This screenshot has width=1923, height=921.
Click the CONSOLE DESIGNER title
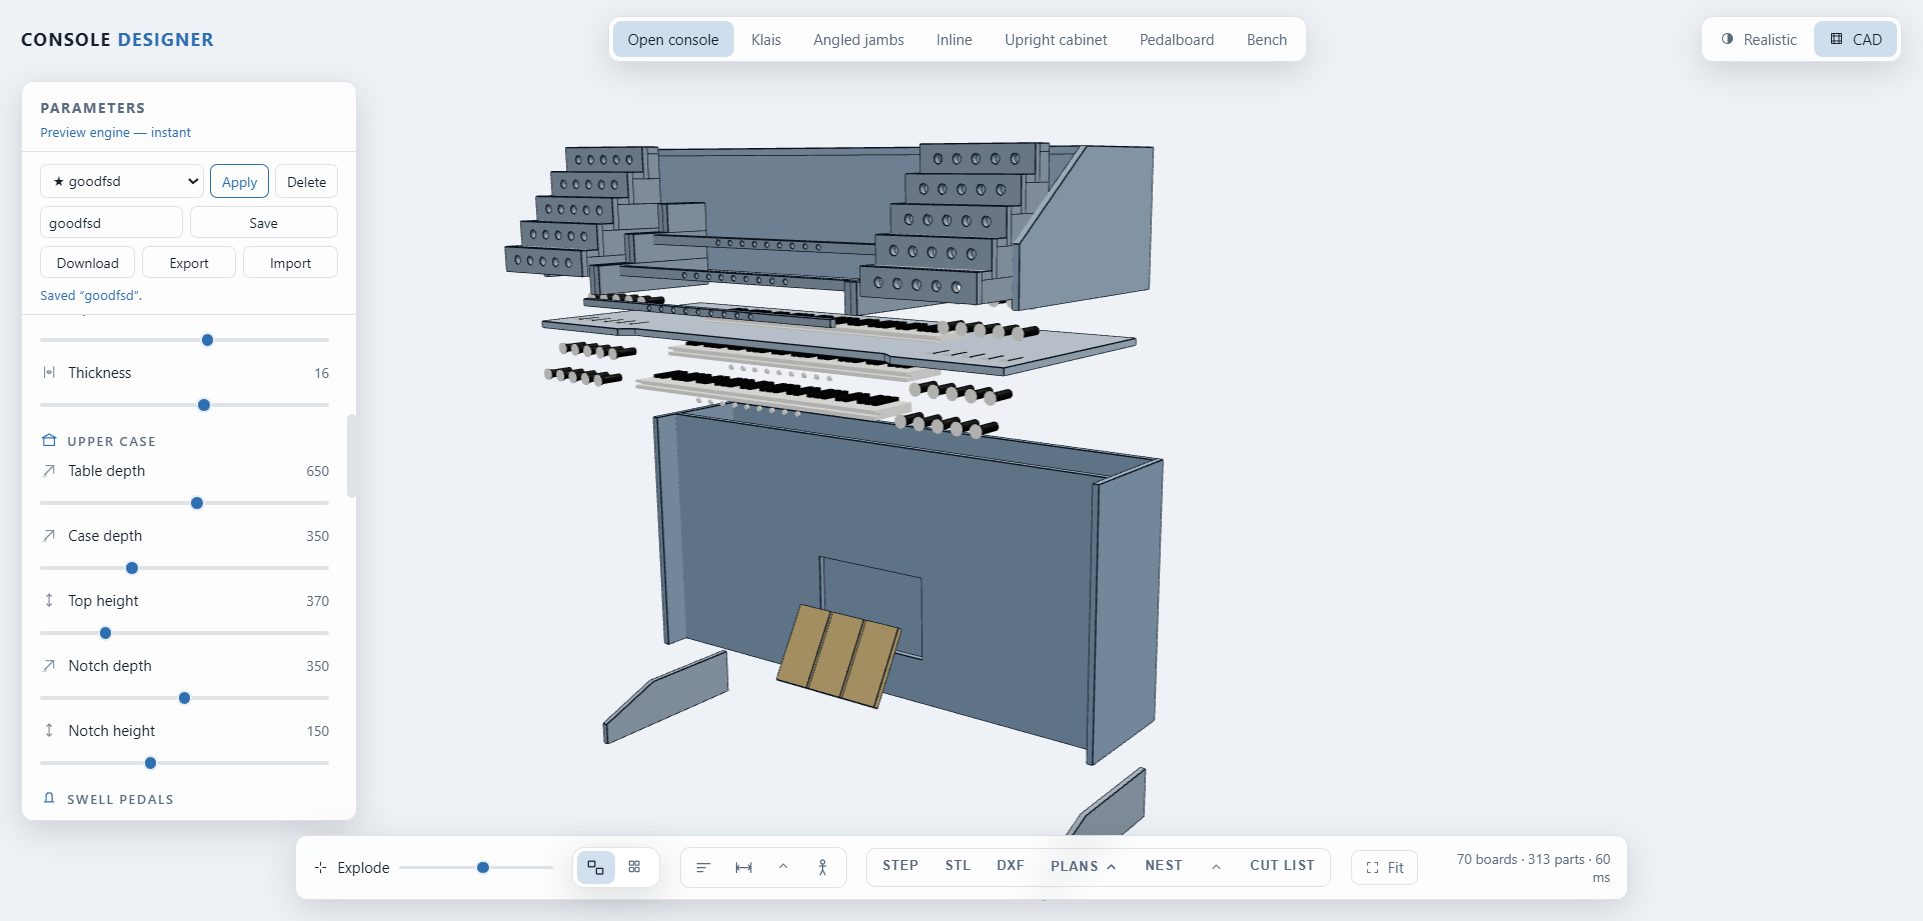click(x=117, y=39)
